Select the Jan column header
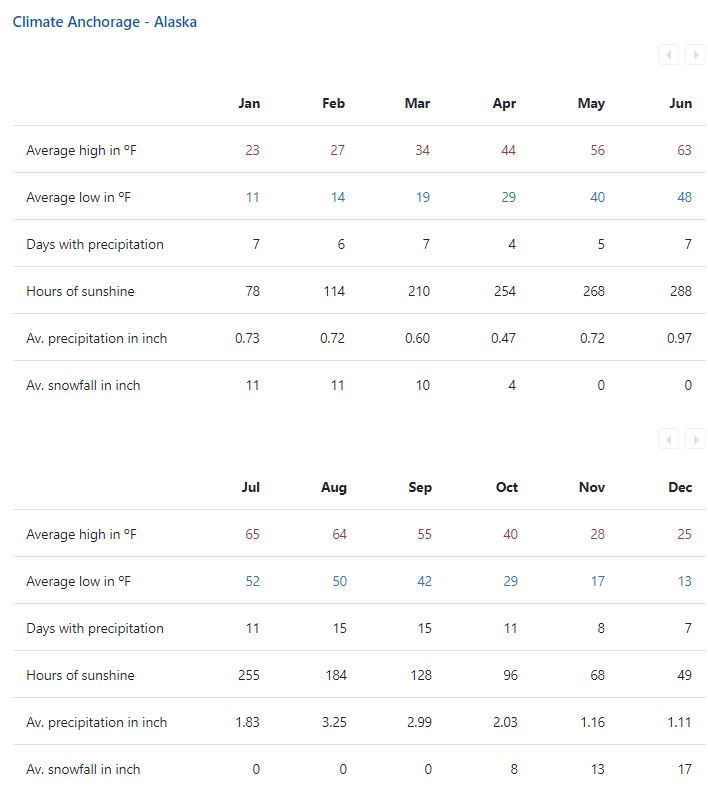Viewport: 708px width, 804px height. pos(249,104)
